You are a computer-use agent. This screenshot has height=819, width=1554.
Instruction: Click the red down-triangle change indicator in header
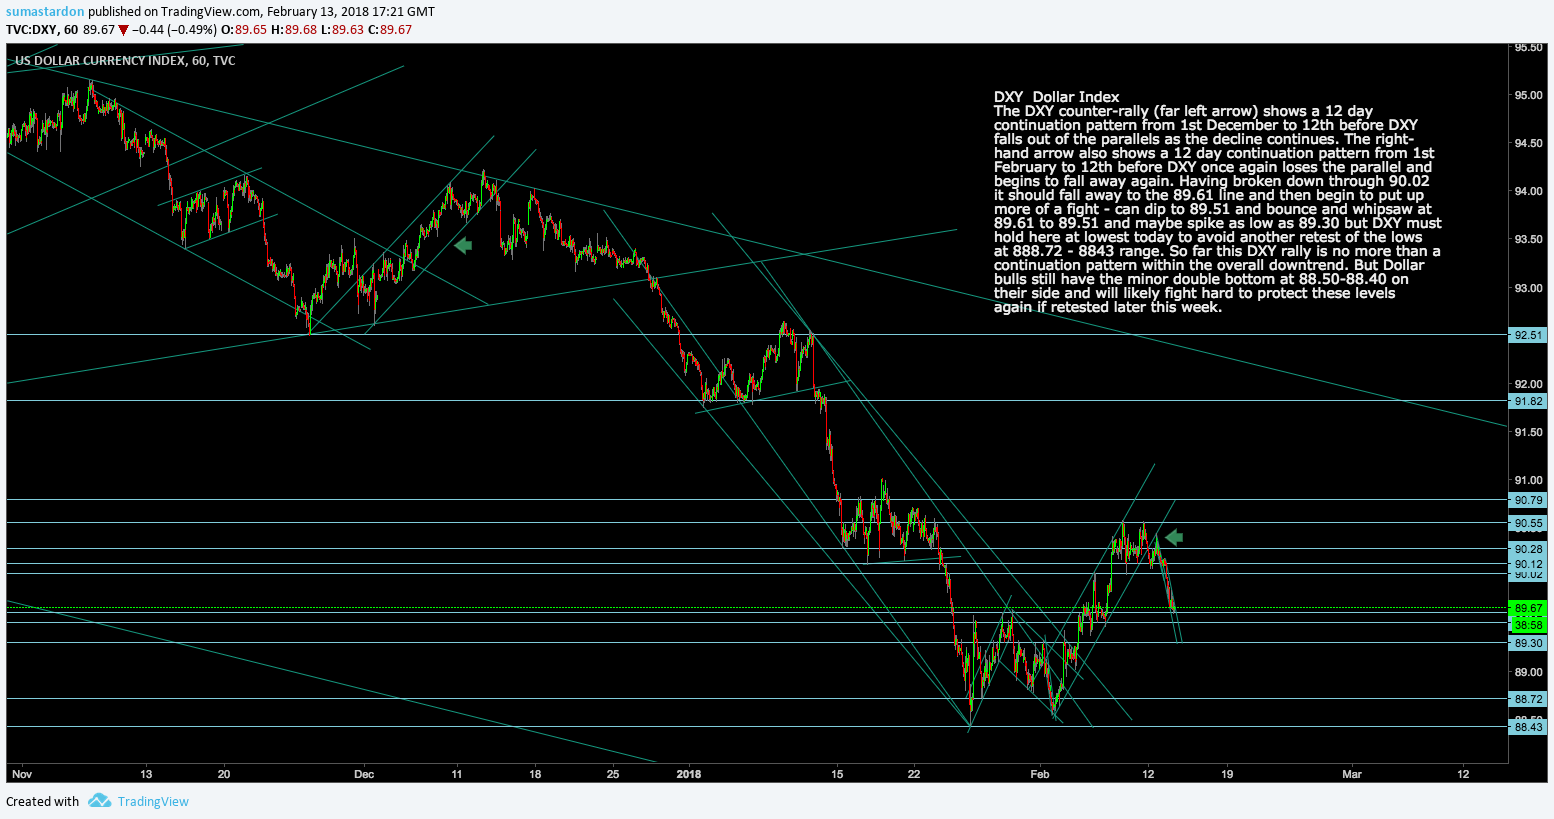pyautogui.click(x=124, y=30)
